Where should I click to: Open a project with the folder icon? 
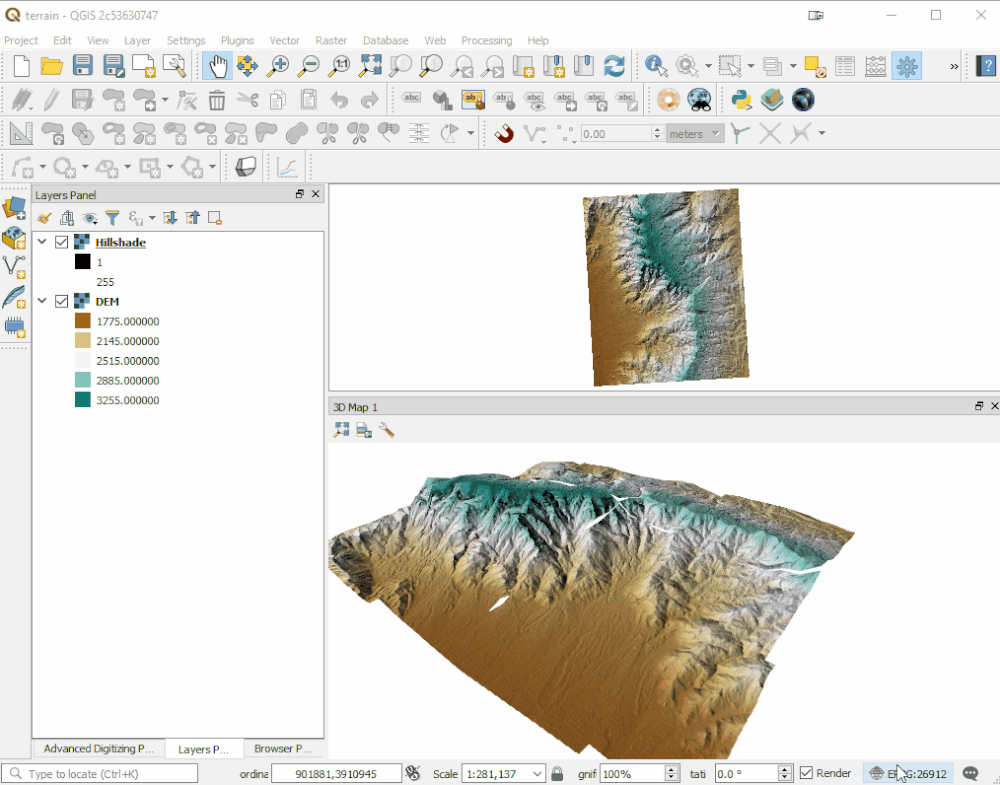click(52, 66)
